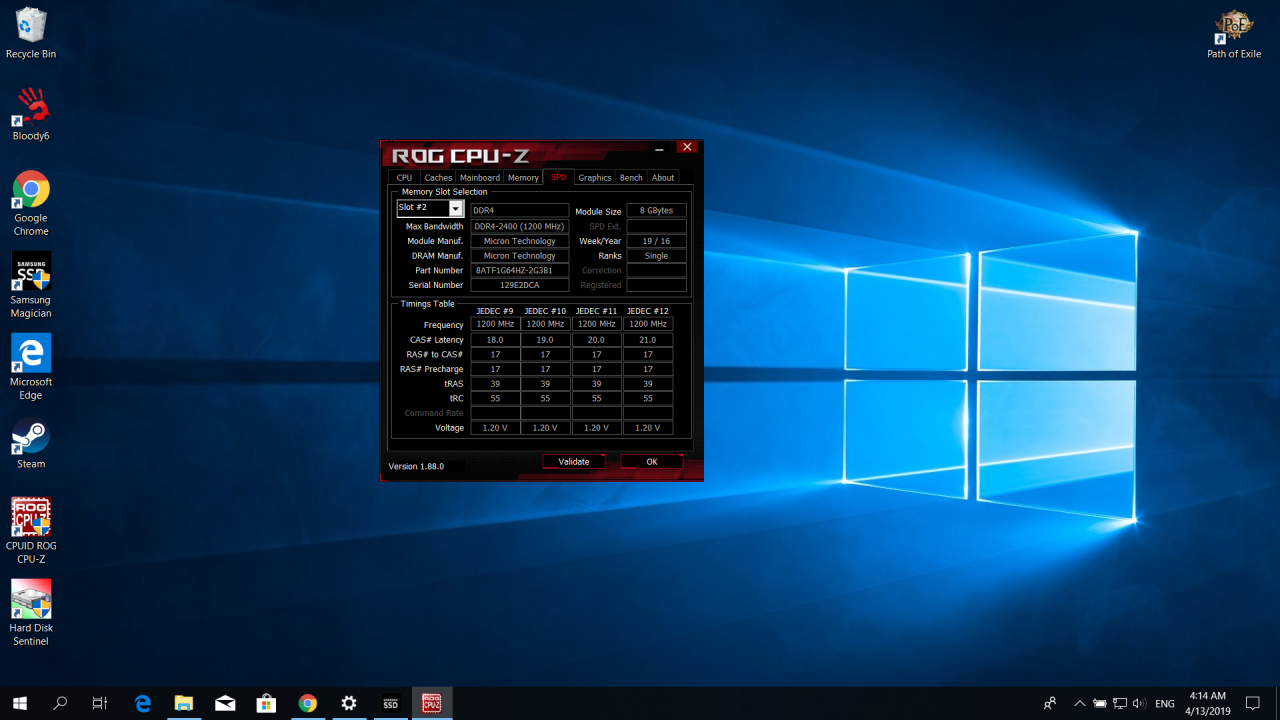The height and width of the screenshot is (720, 1280).
Task: Click File Explorer in the taskbar
Action: click(x=183, y=703)
